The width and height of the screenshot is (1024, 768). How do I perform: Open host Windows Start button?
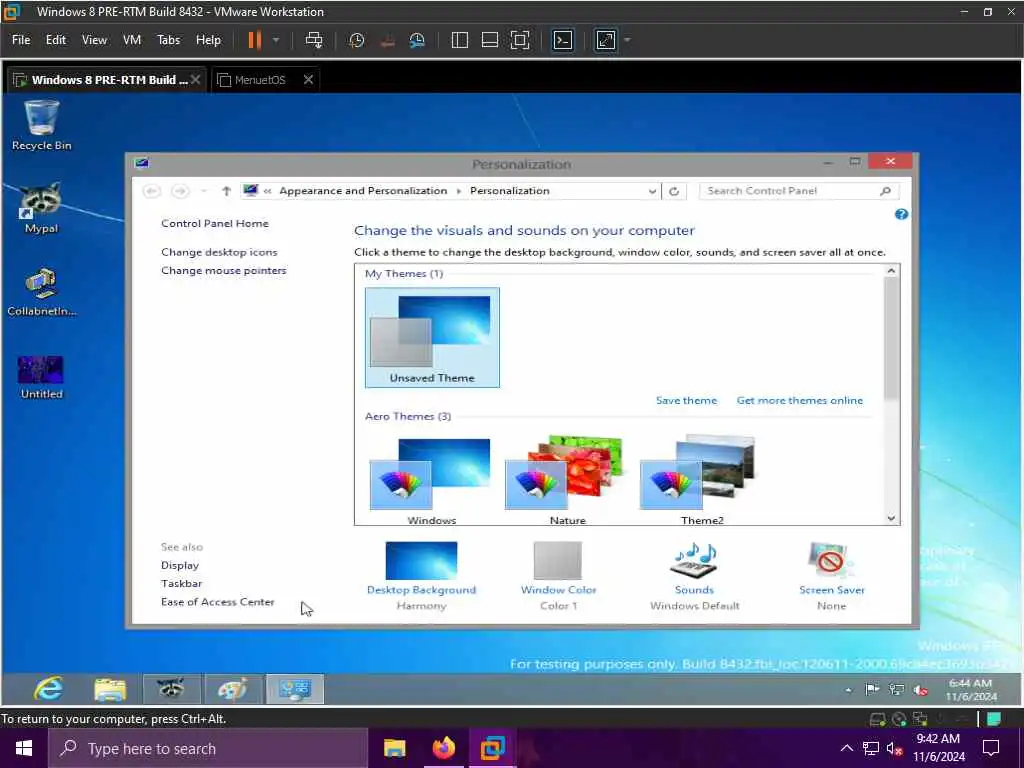[24, 748]
